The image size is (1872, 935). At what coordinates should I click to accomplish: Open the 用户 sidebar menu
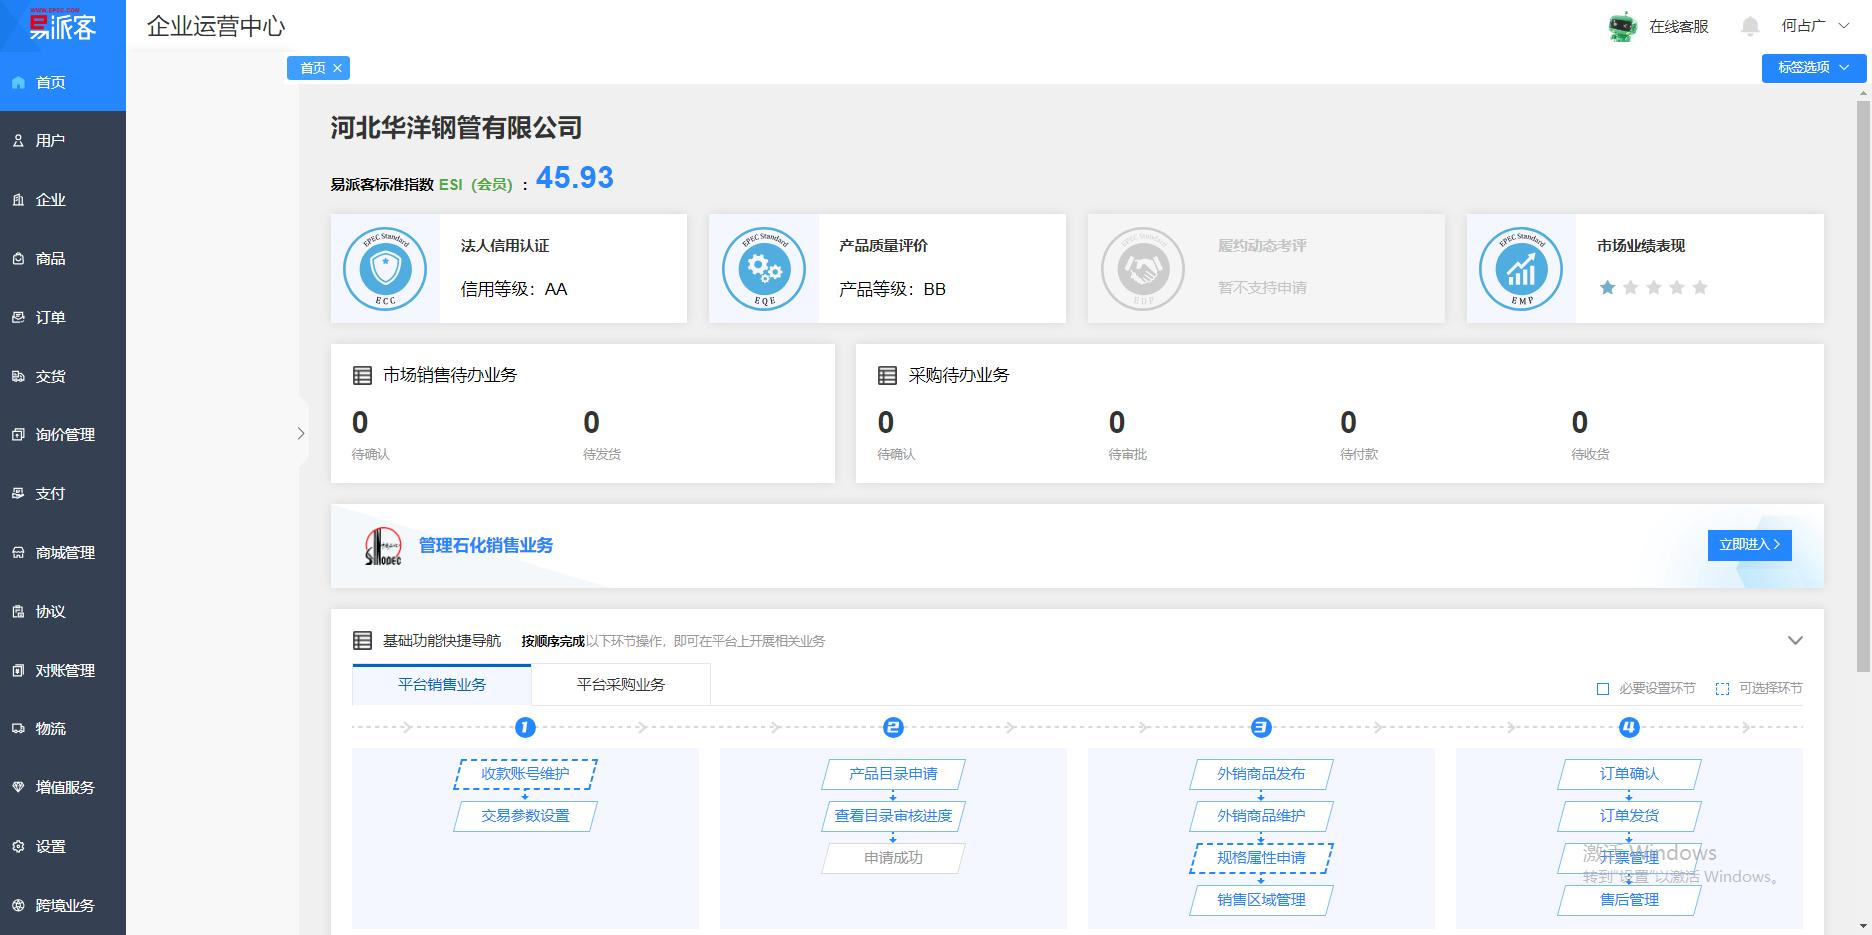tap(63, 141)
